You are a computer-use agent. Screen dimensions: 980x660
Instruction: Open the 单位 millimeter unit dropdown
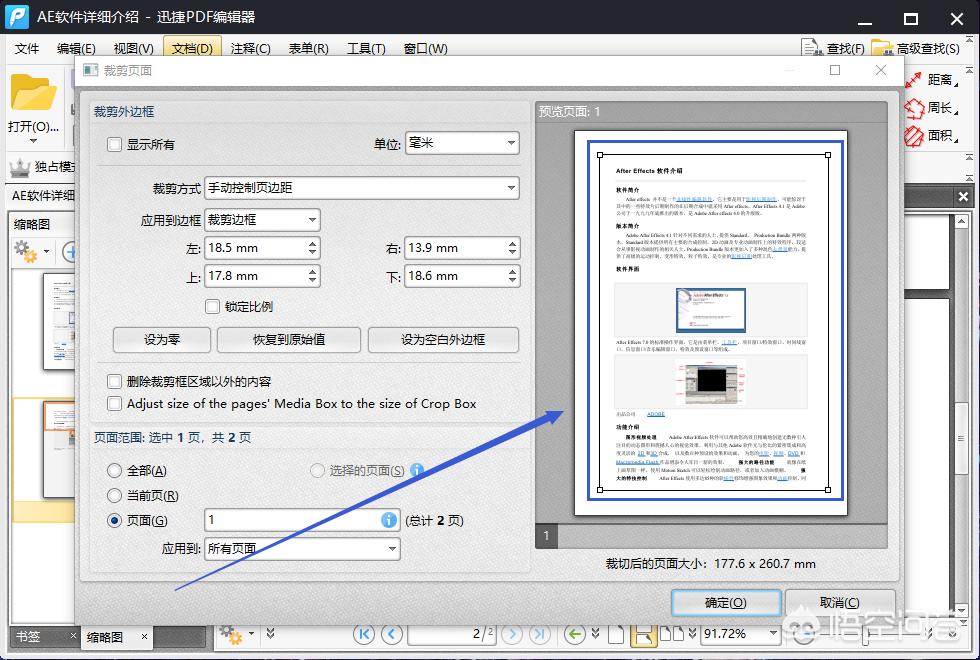461,144
